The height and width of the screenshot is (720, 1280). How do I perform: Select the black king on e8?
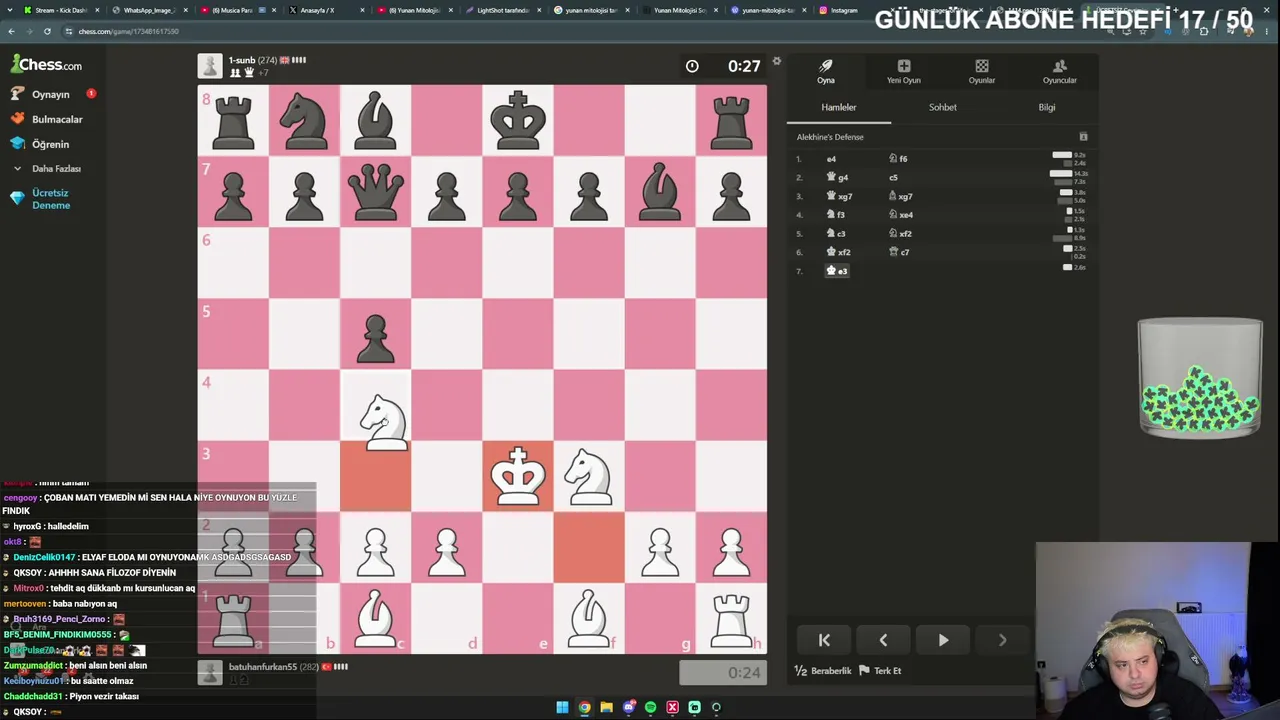coord(518,120)
